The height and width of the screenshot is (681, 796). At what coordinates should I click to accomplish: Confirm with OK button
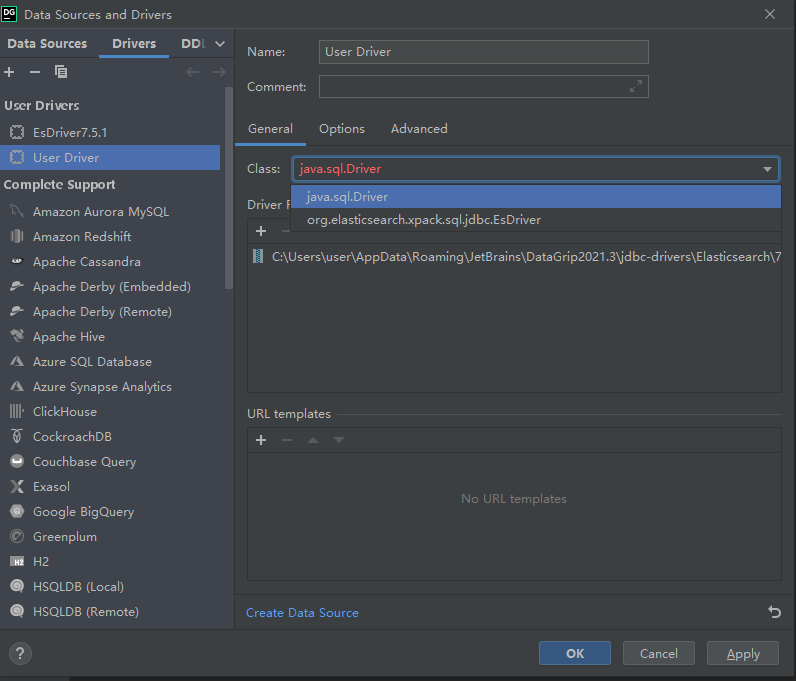575,653
